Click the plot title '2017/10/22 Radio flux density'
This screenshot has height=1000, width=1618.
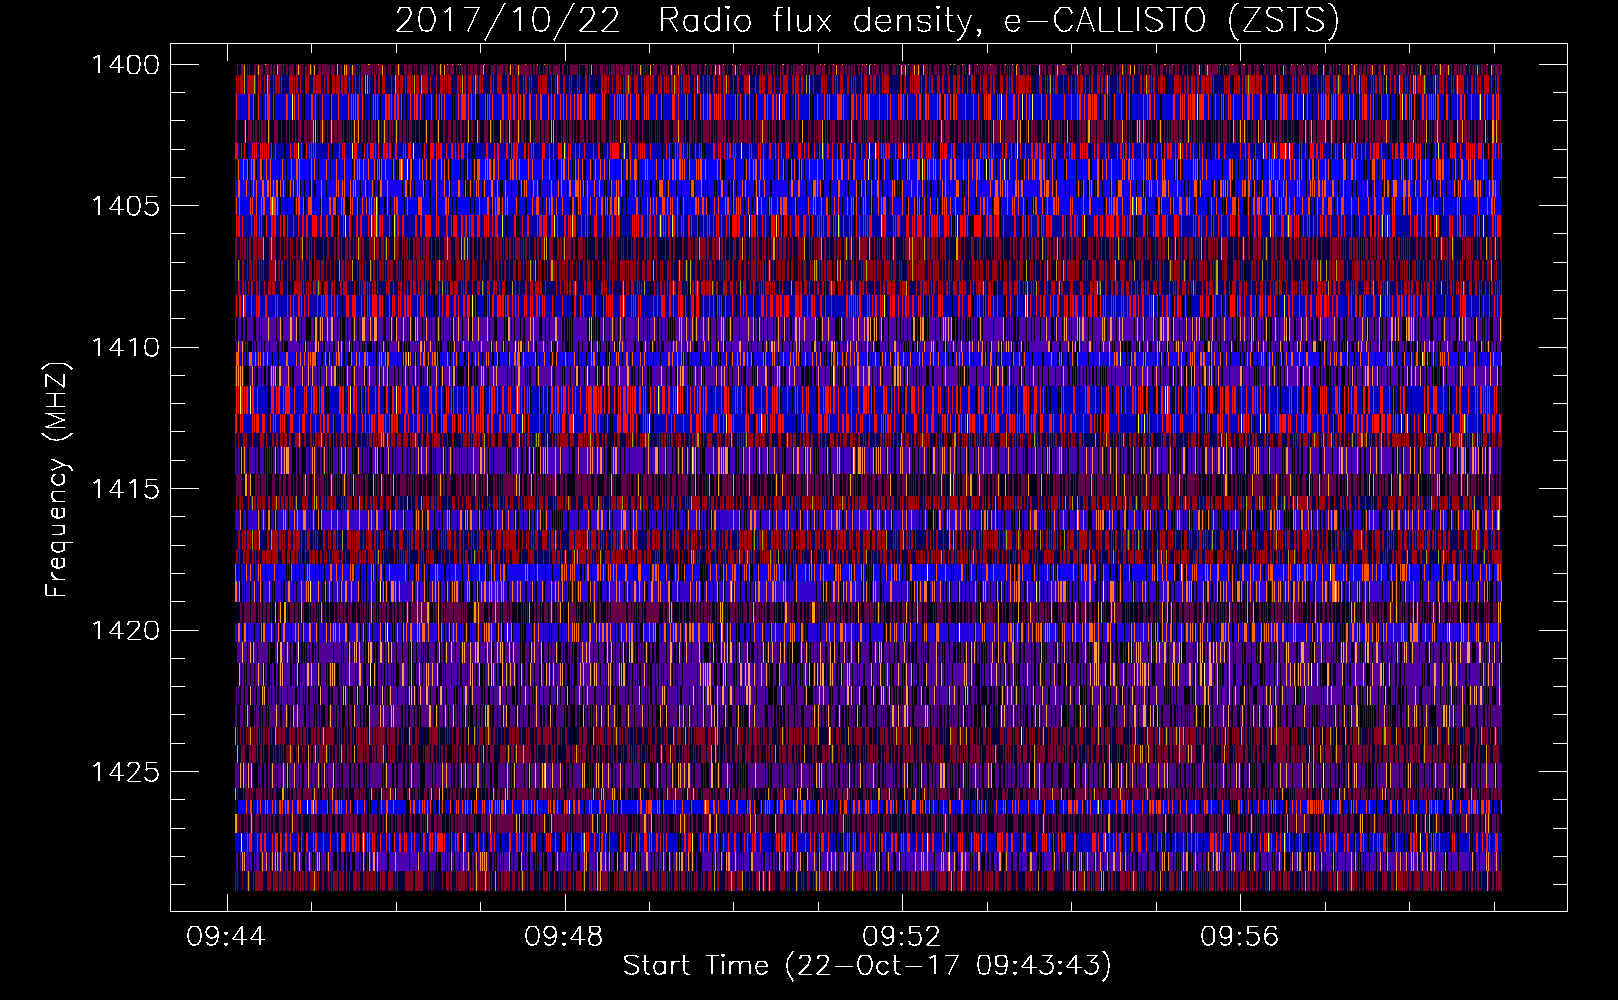click(x=867, y=20)
